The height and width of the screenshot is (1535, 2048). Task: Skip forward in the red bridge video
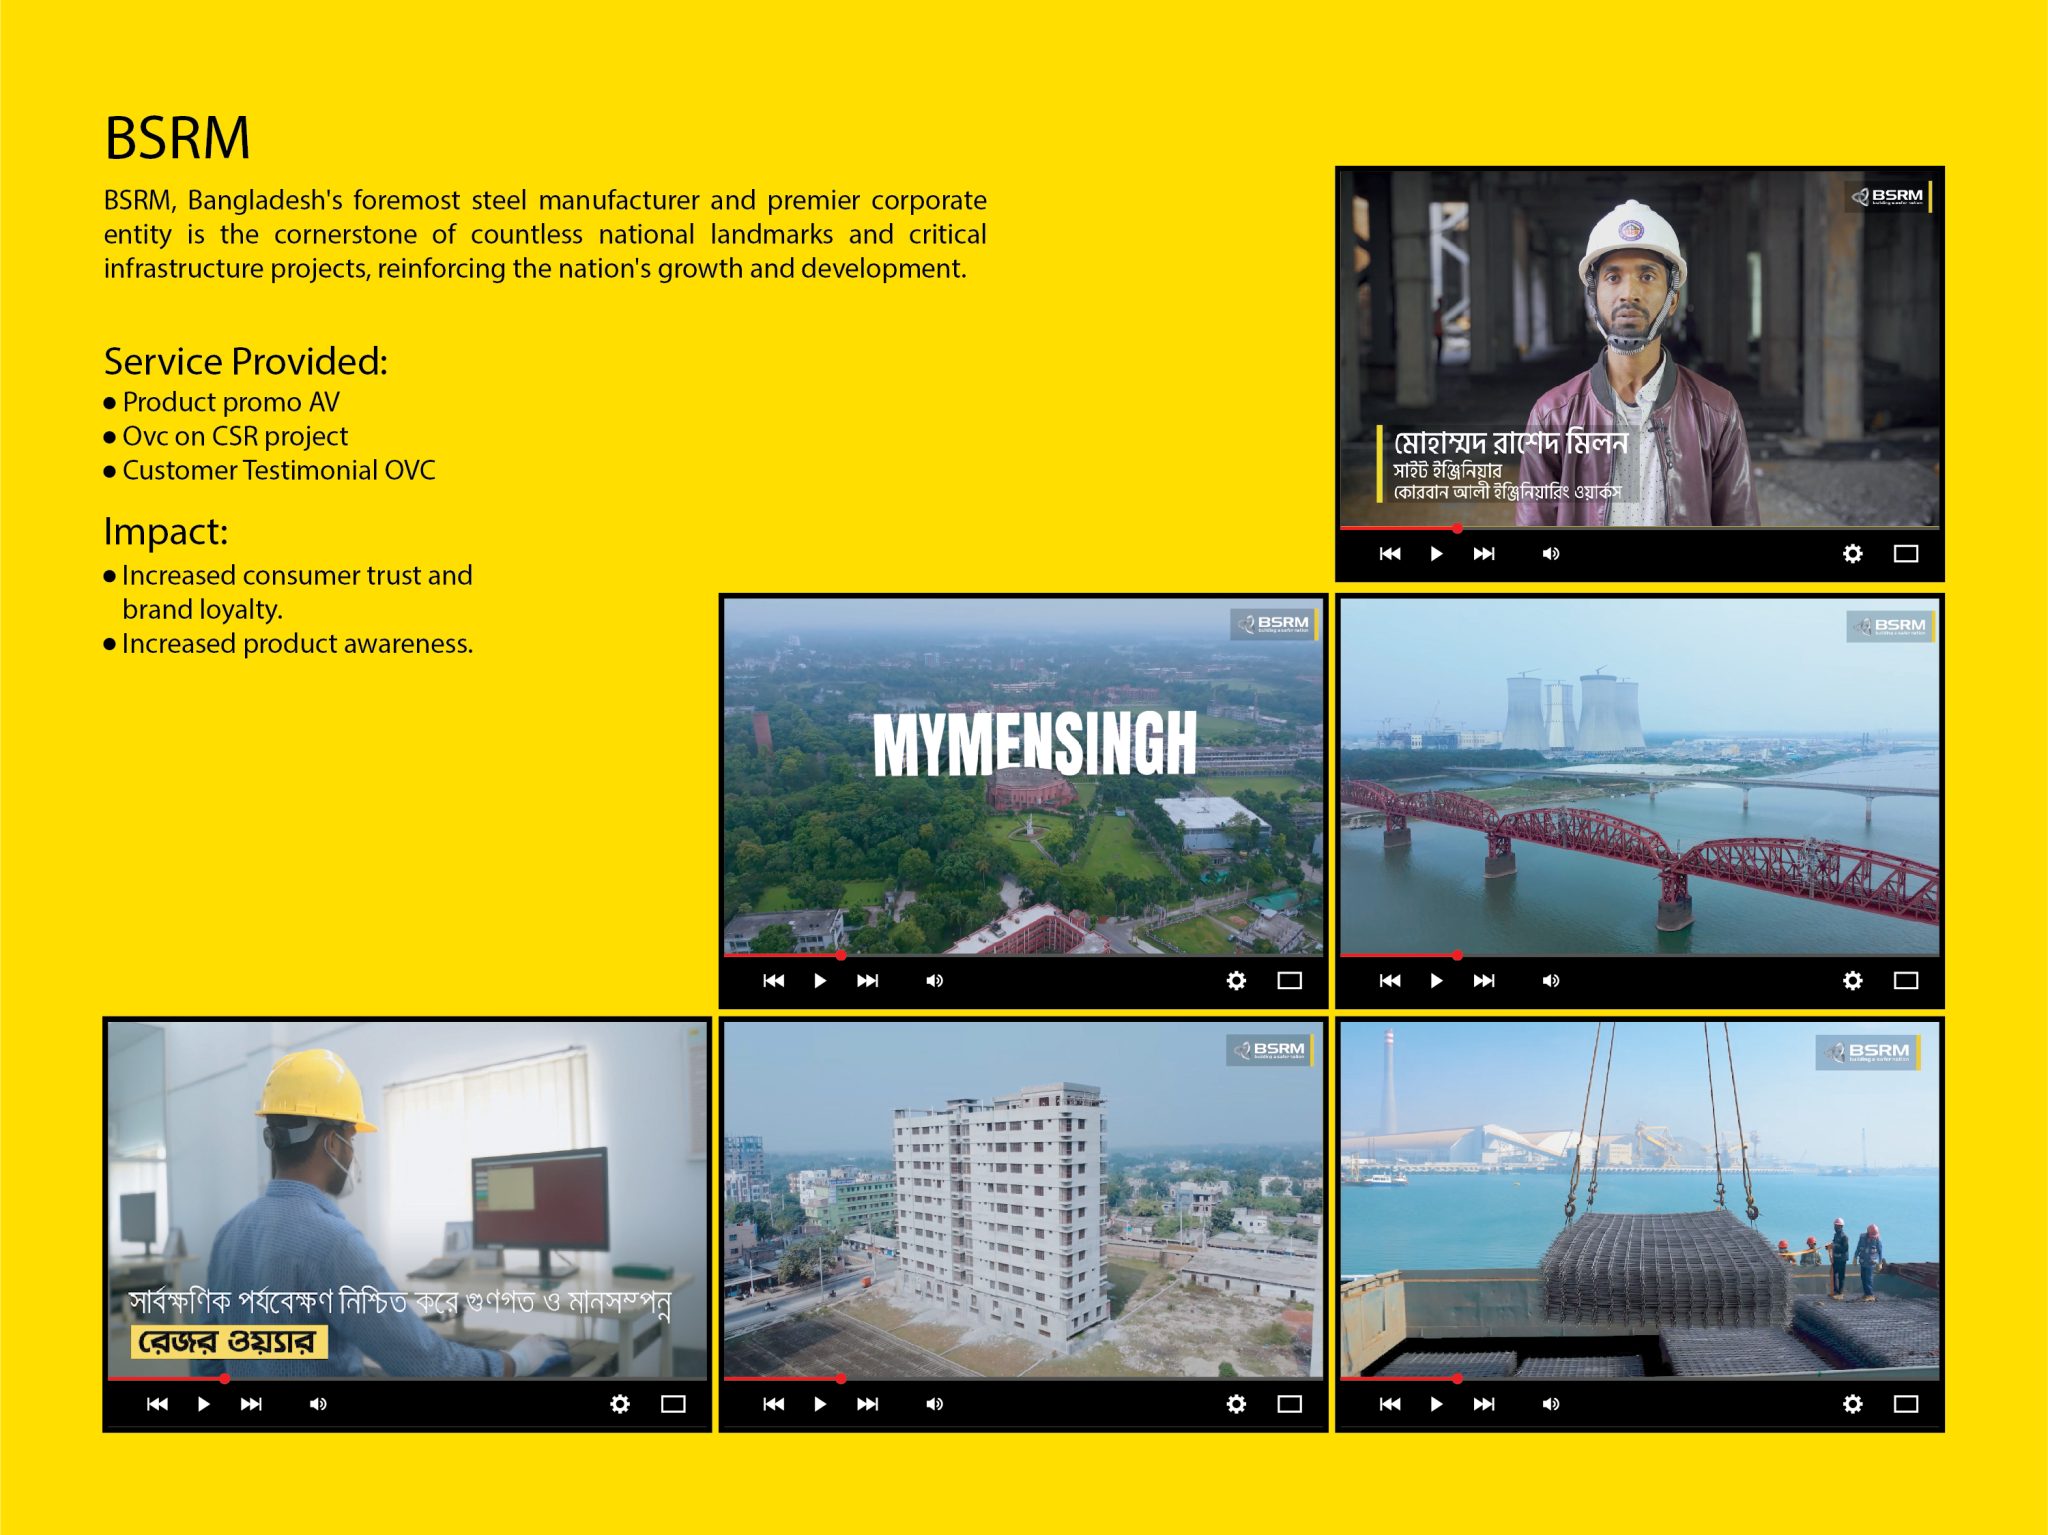[1484, 981]
